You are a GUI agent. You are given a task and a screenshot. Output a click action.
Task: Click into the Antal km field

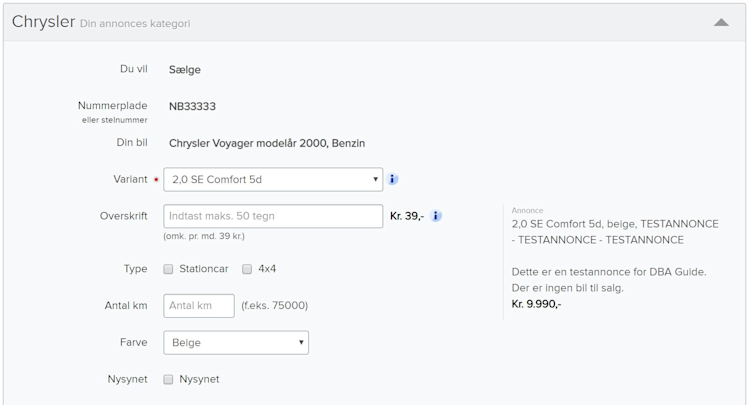coord(199,306)
